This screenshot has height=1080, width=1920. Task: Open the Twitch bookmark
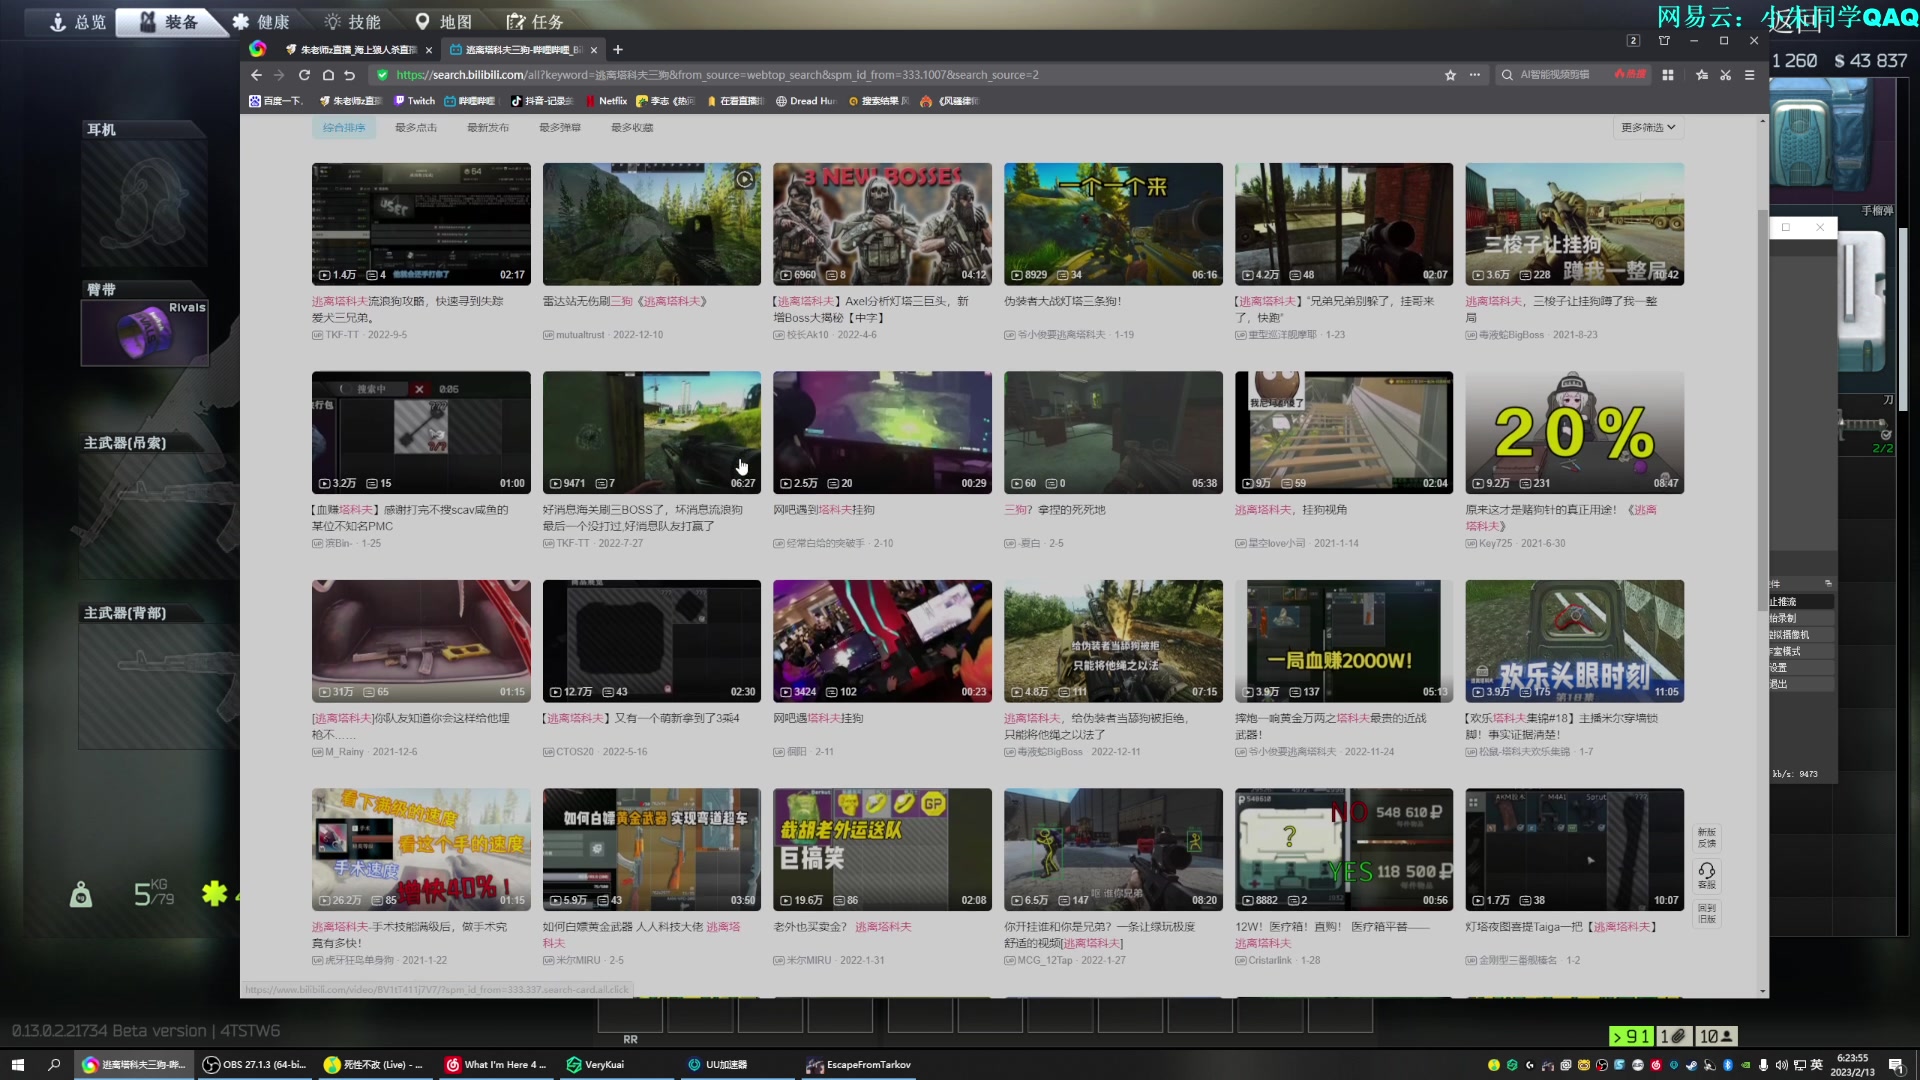415,101
